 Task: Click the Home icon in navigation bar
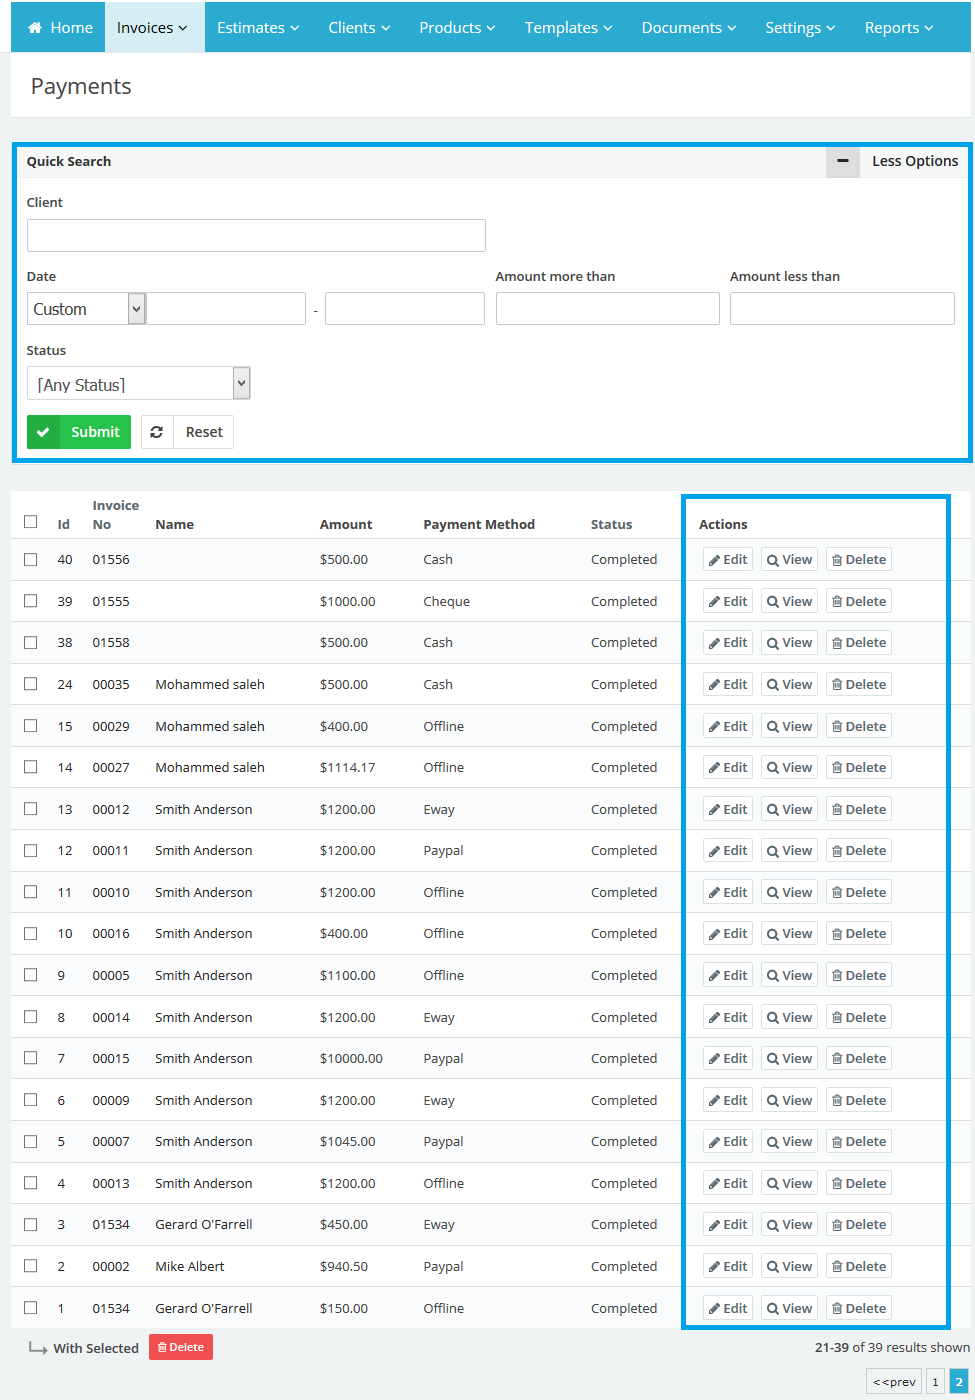35,28
